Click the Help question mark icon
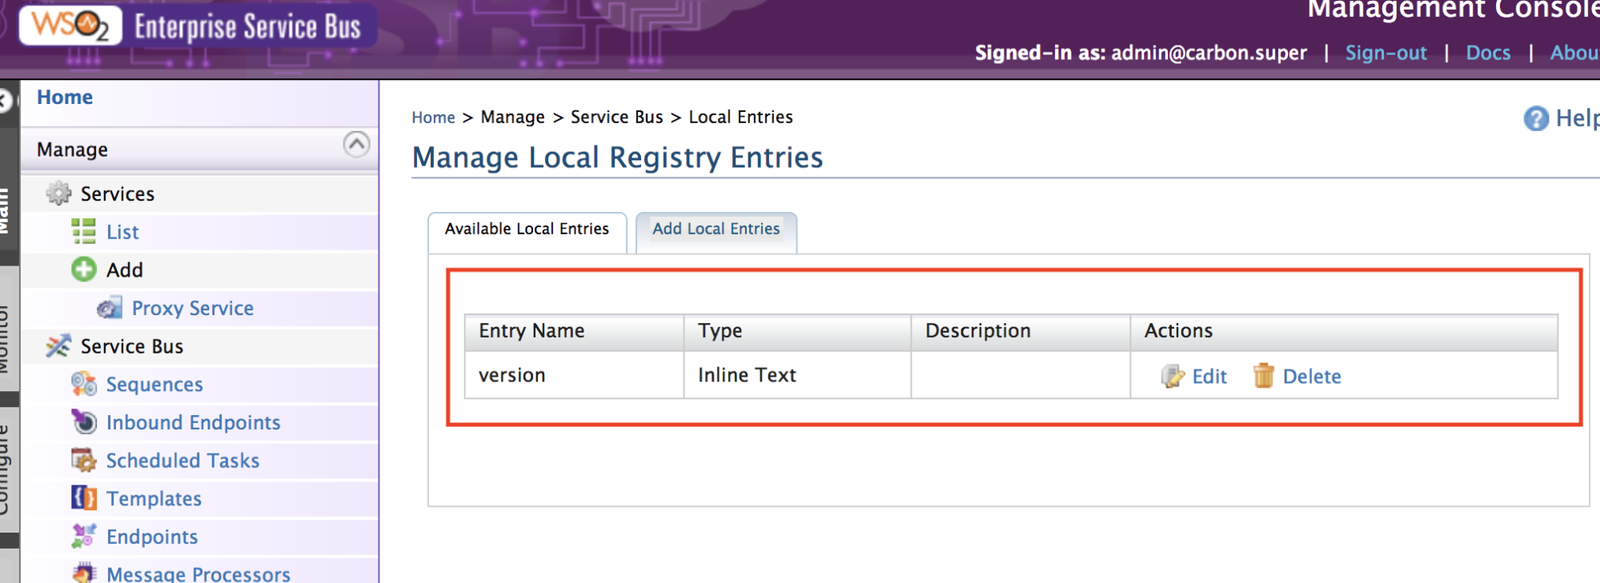 (x=1535, y=119)
